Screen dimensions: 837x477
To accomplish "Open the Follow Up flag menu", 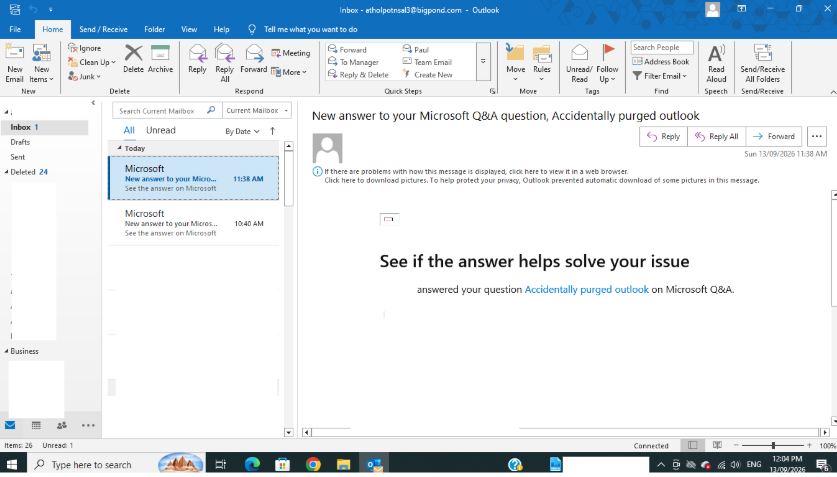I will click(x=607, y=63).
